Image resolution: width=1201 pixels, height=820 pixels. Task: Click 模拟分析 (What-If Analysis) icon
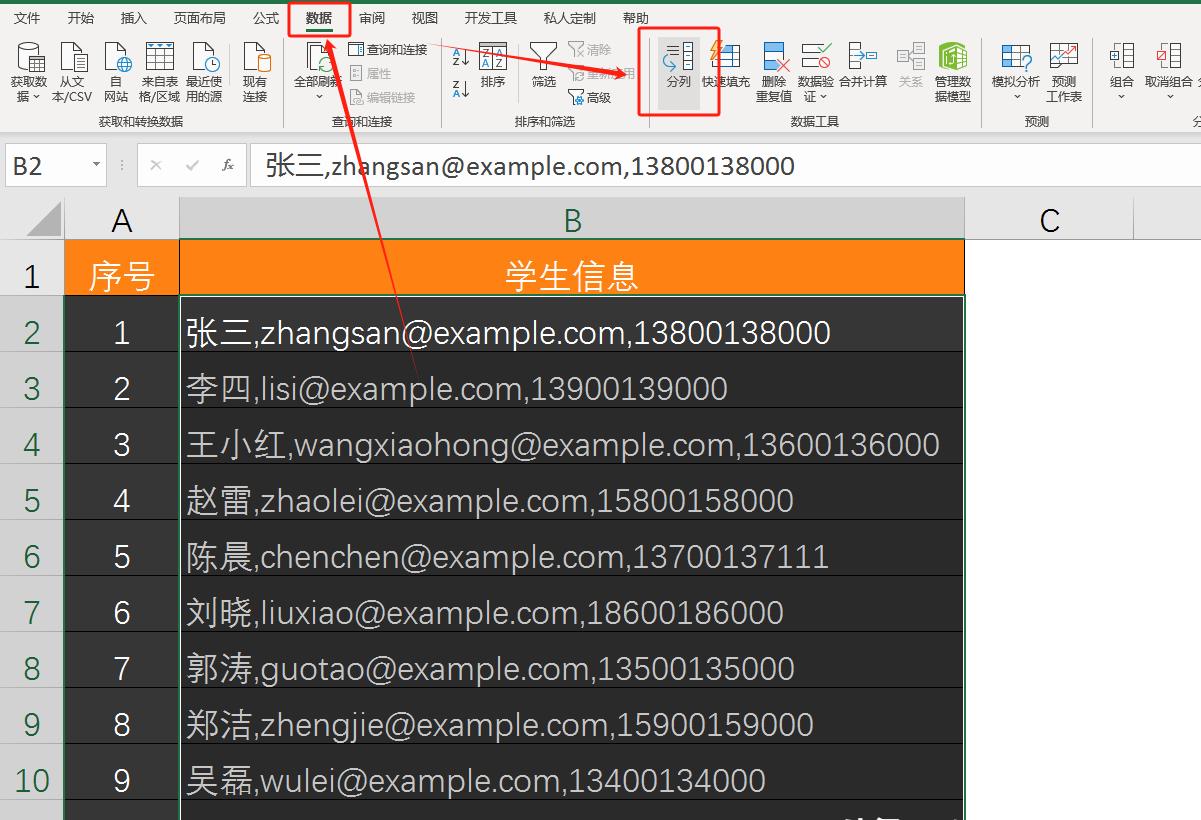point(1016,58)
